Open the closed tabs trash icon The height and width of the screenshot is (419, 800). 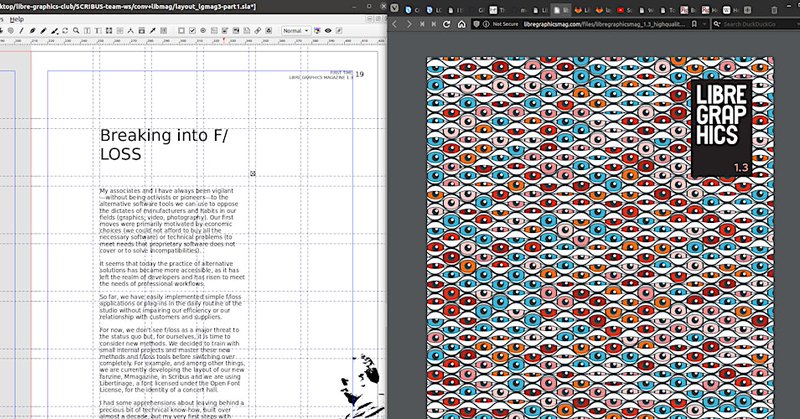tap(774, 10)
